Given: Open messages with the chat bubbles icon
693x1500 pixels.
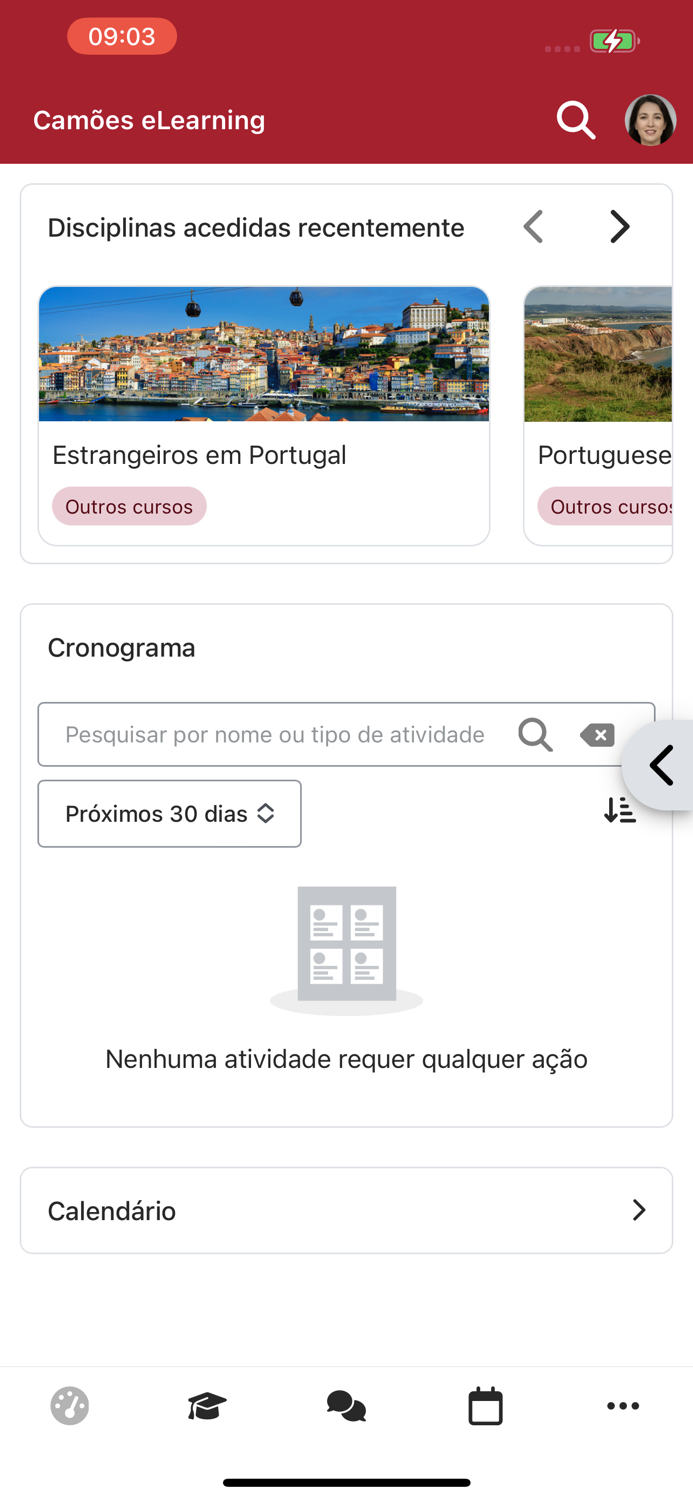Looking at the screenshot, I should [346, 1405].
